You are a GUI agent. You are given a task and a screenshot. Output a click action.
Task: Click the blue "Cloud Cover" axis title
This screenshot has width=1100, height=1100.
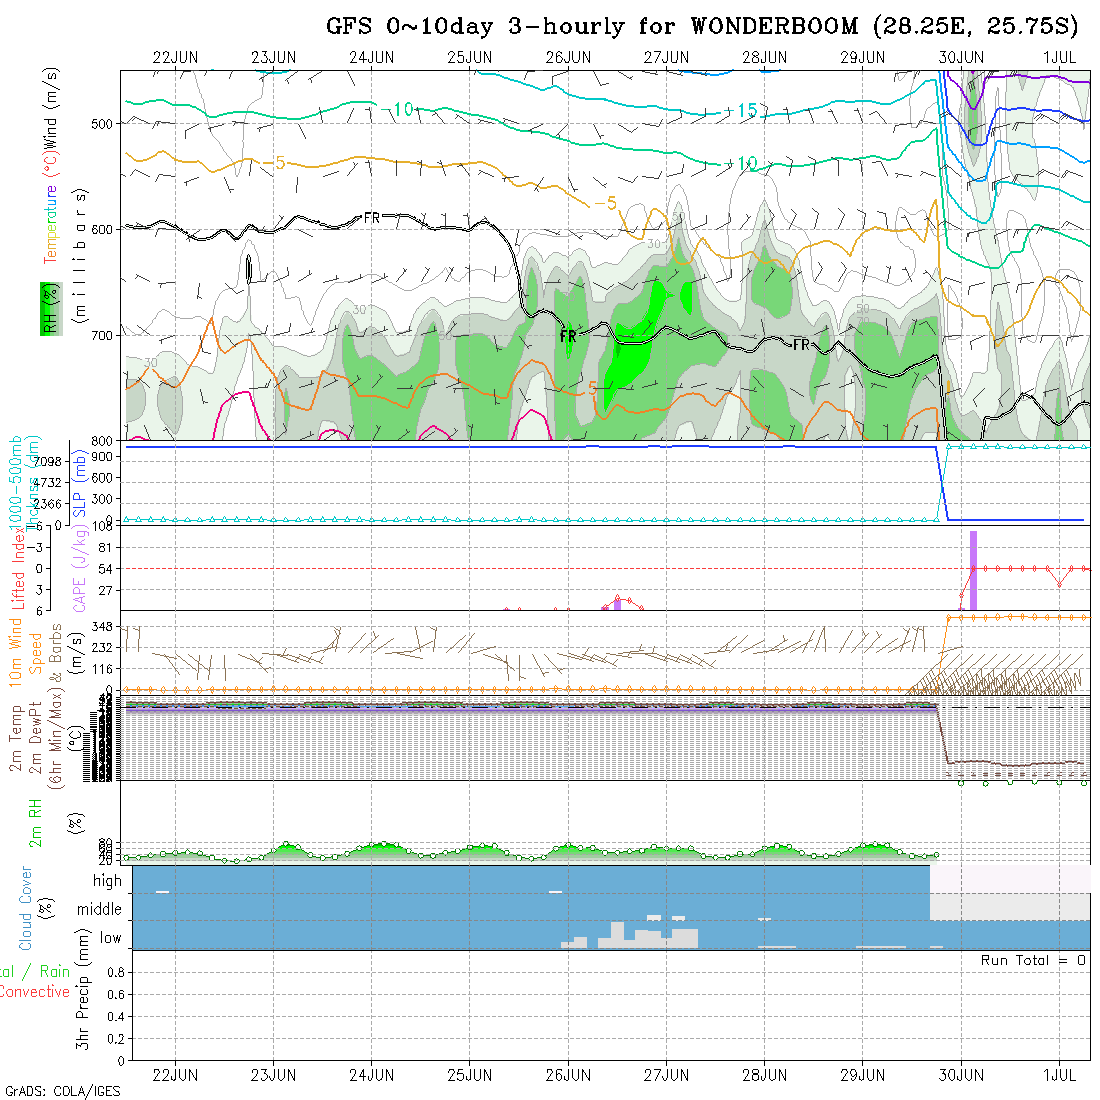pyautogui.click(x=25, y=908)
